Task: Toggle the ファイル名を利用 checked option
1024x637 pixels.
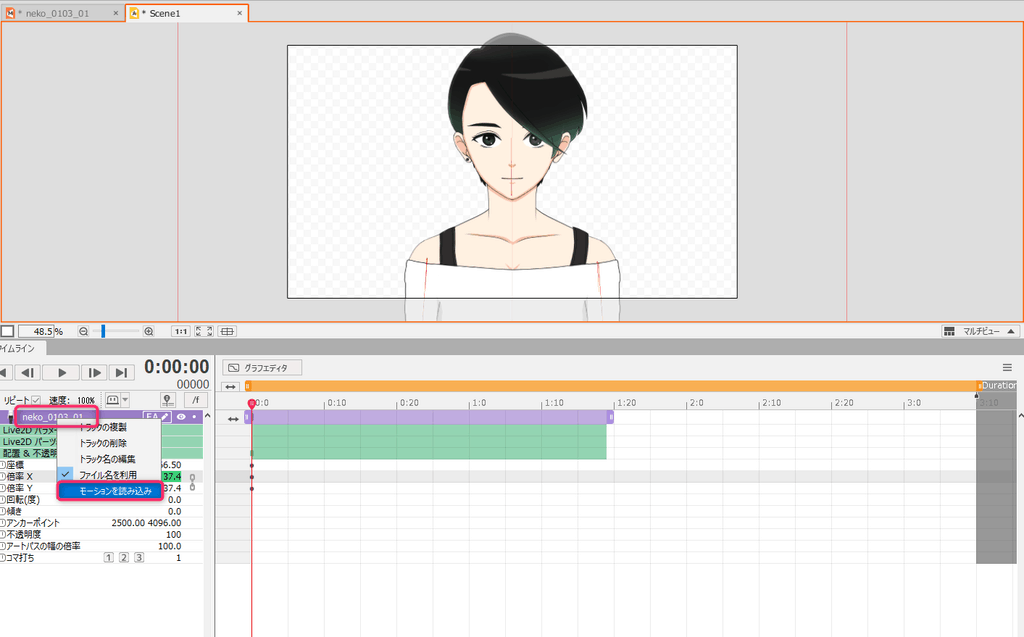Action: coord(107,474)
